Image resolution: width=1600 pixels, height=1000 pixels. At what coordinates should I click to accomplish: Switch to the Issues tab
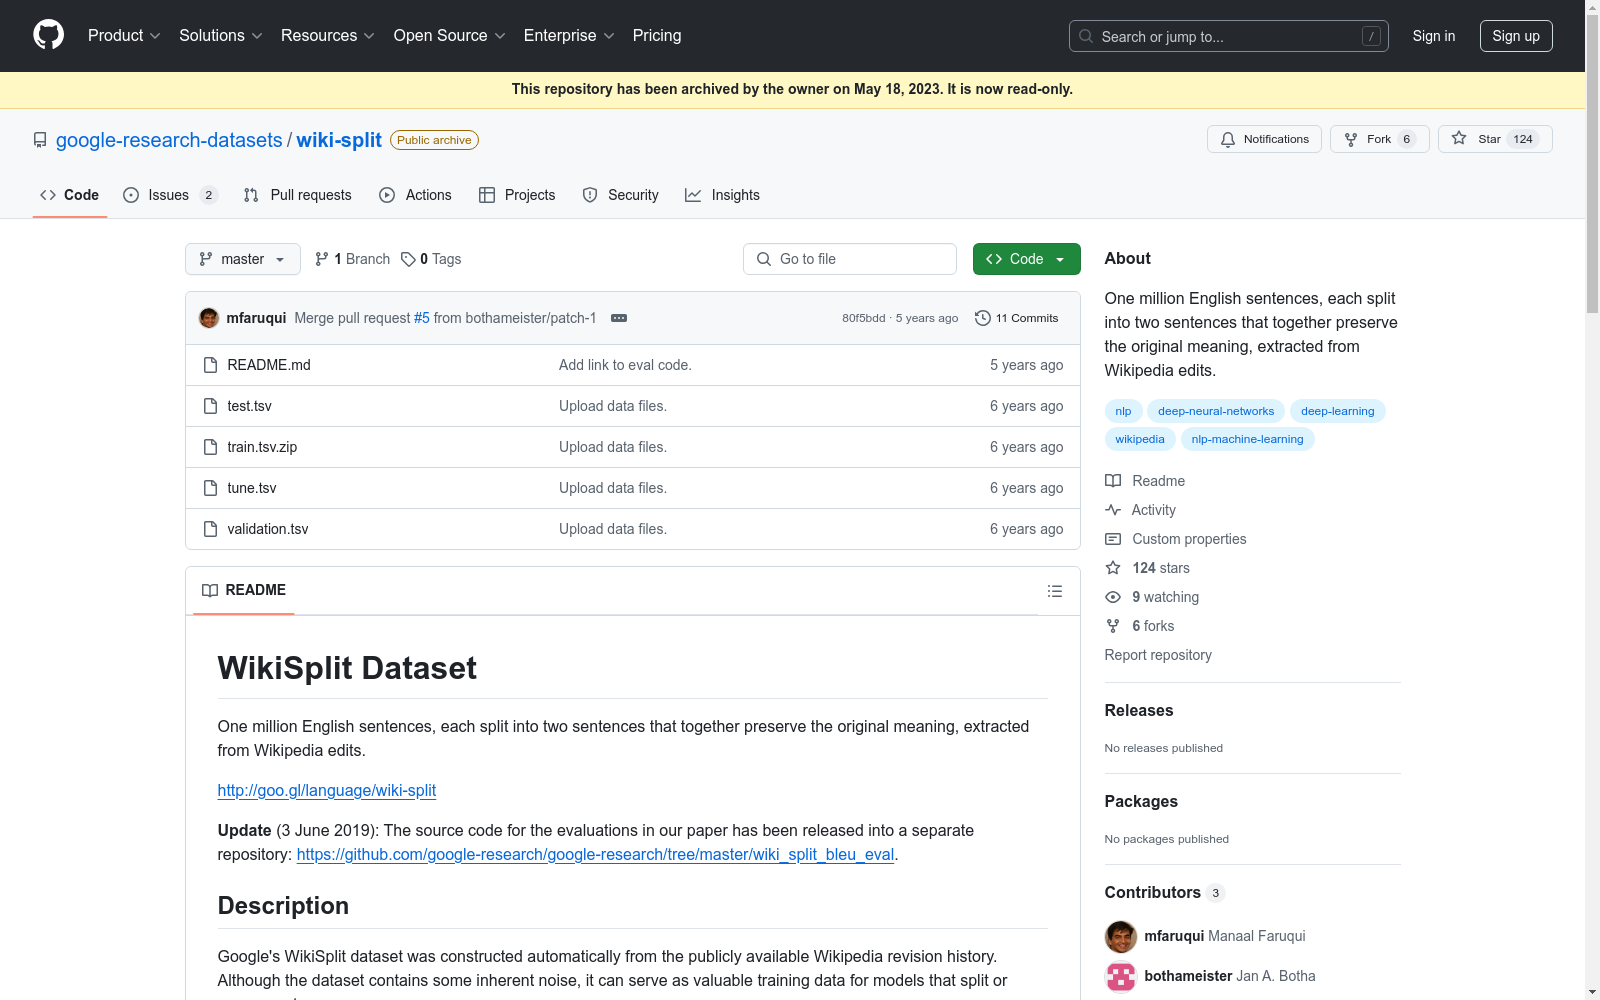coord(169,195)
